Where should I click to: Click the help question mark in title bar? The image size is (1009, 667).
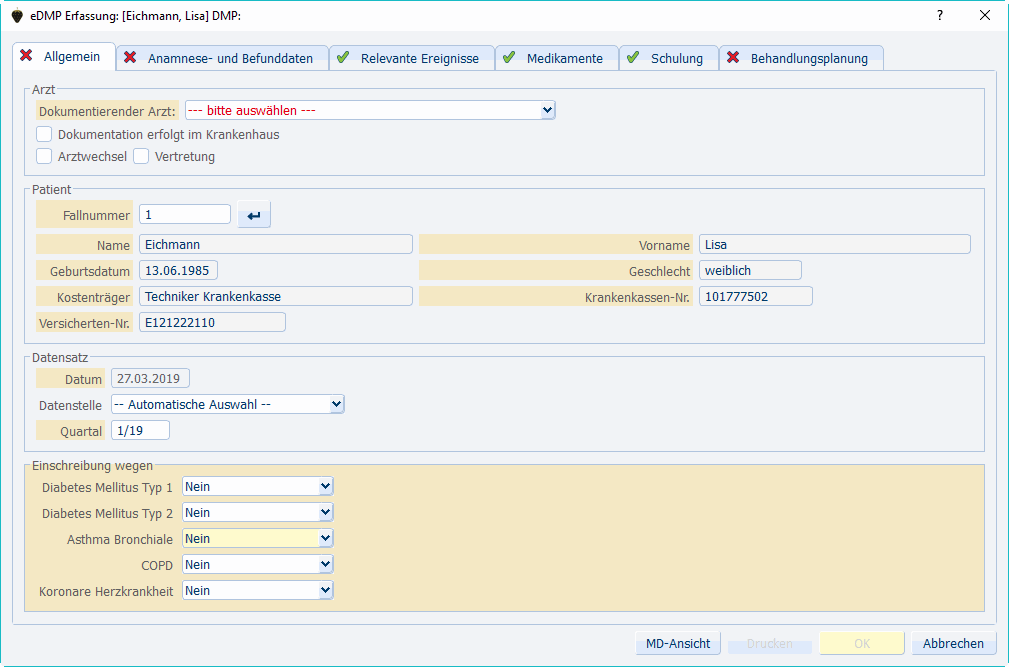coord(940,15)
